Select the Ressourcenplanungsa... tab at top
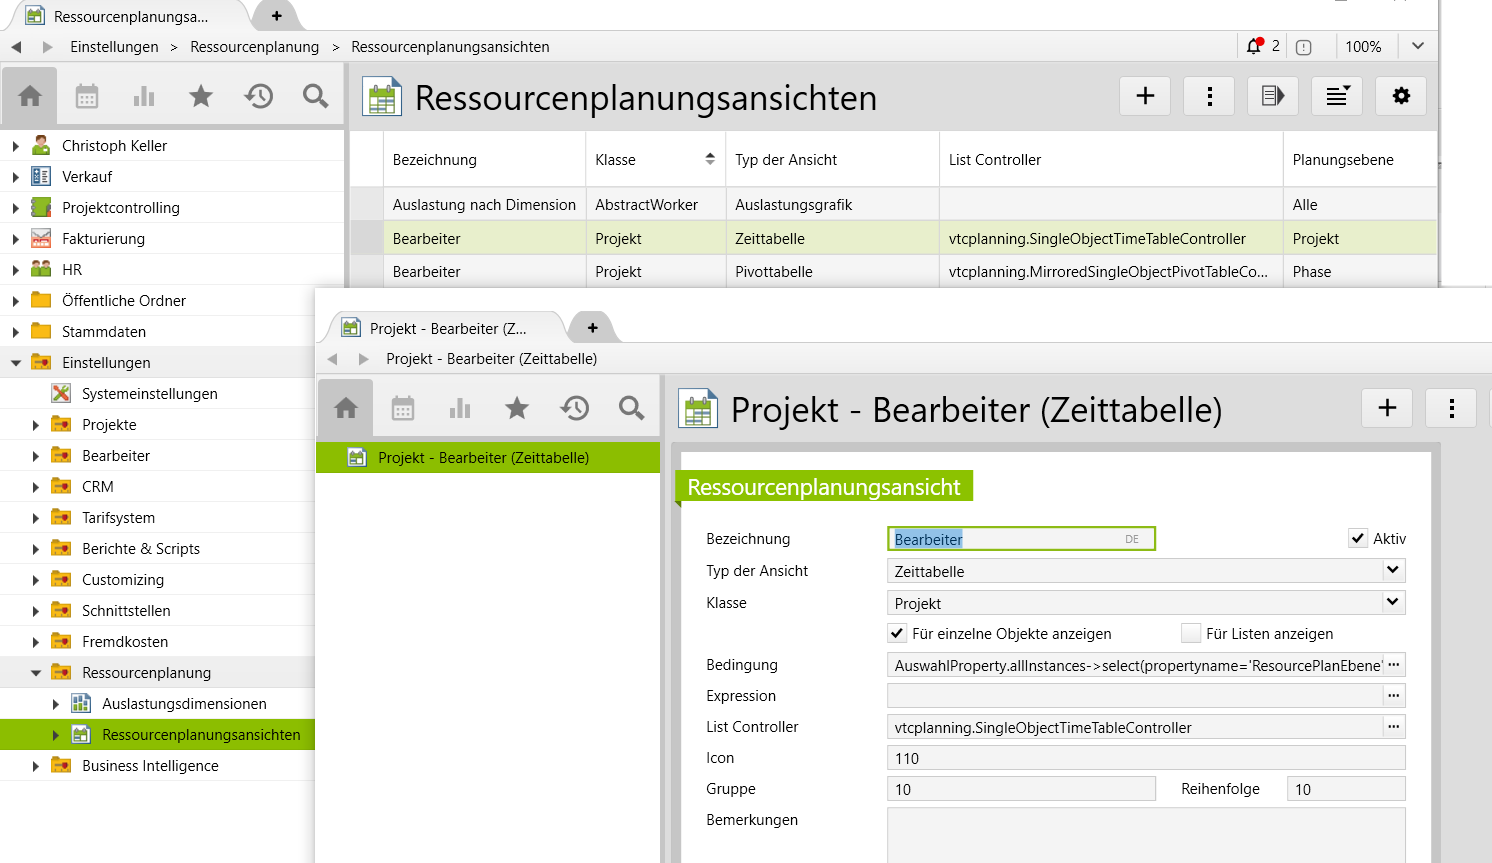Screen dimensions: 1492x863 [130, 16]
